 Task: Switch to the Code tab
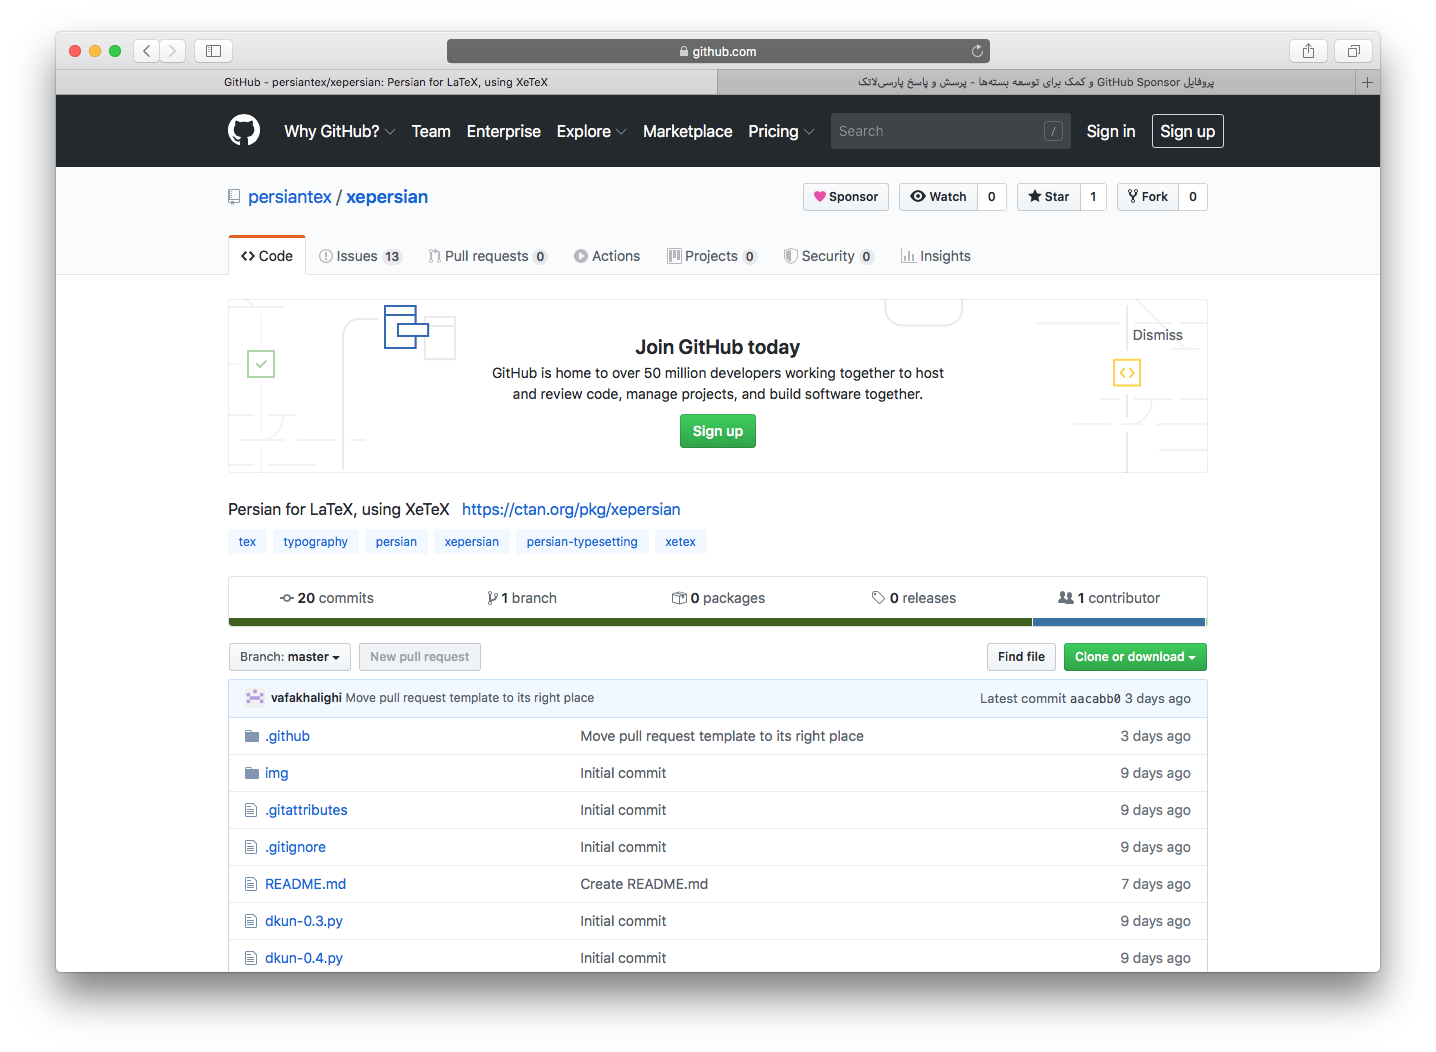coord(267,256)
